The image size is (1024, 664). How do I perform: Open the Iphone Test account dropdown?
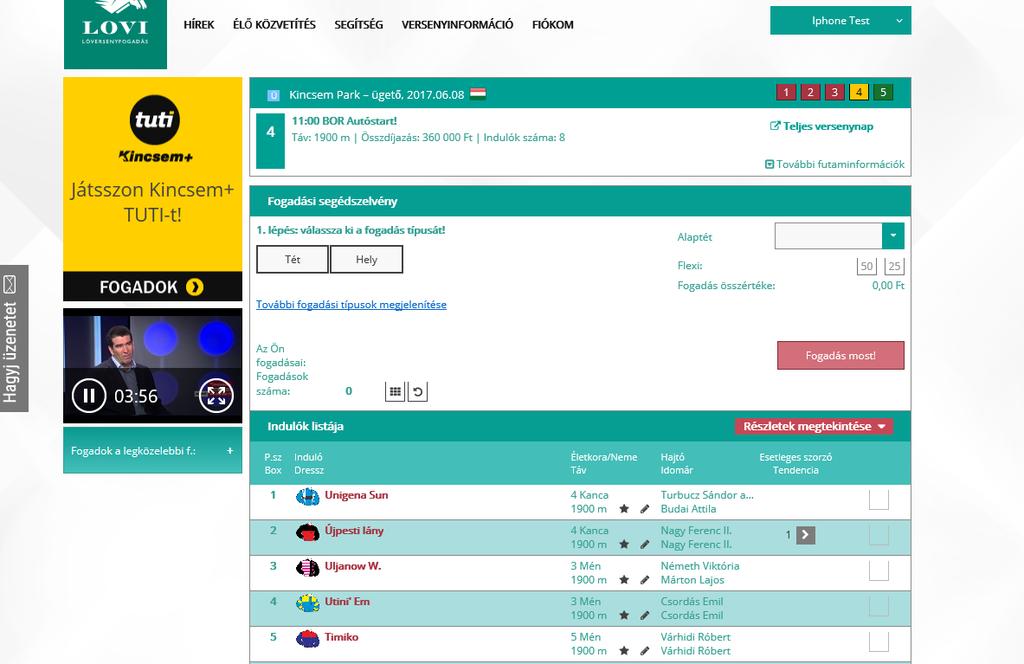pyautogui.click(x=840, y=20)
